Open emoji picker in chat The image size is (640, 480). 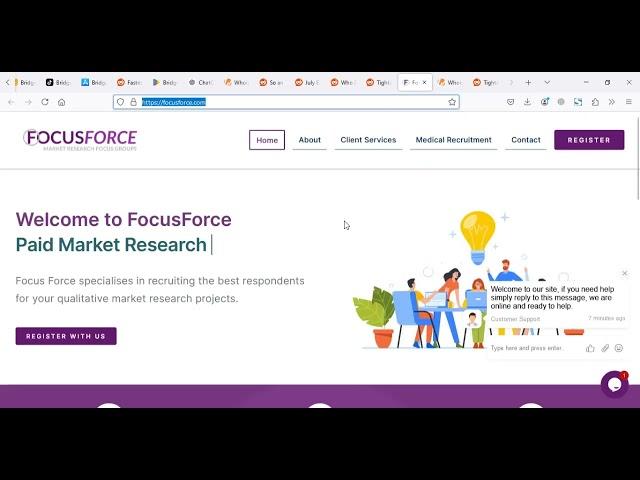tap(619, 348)
